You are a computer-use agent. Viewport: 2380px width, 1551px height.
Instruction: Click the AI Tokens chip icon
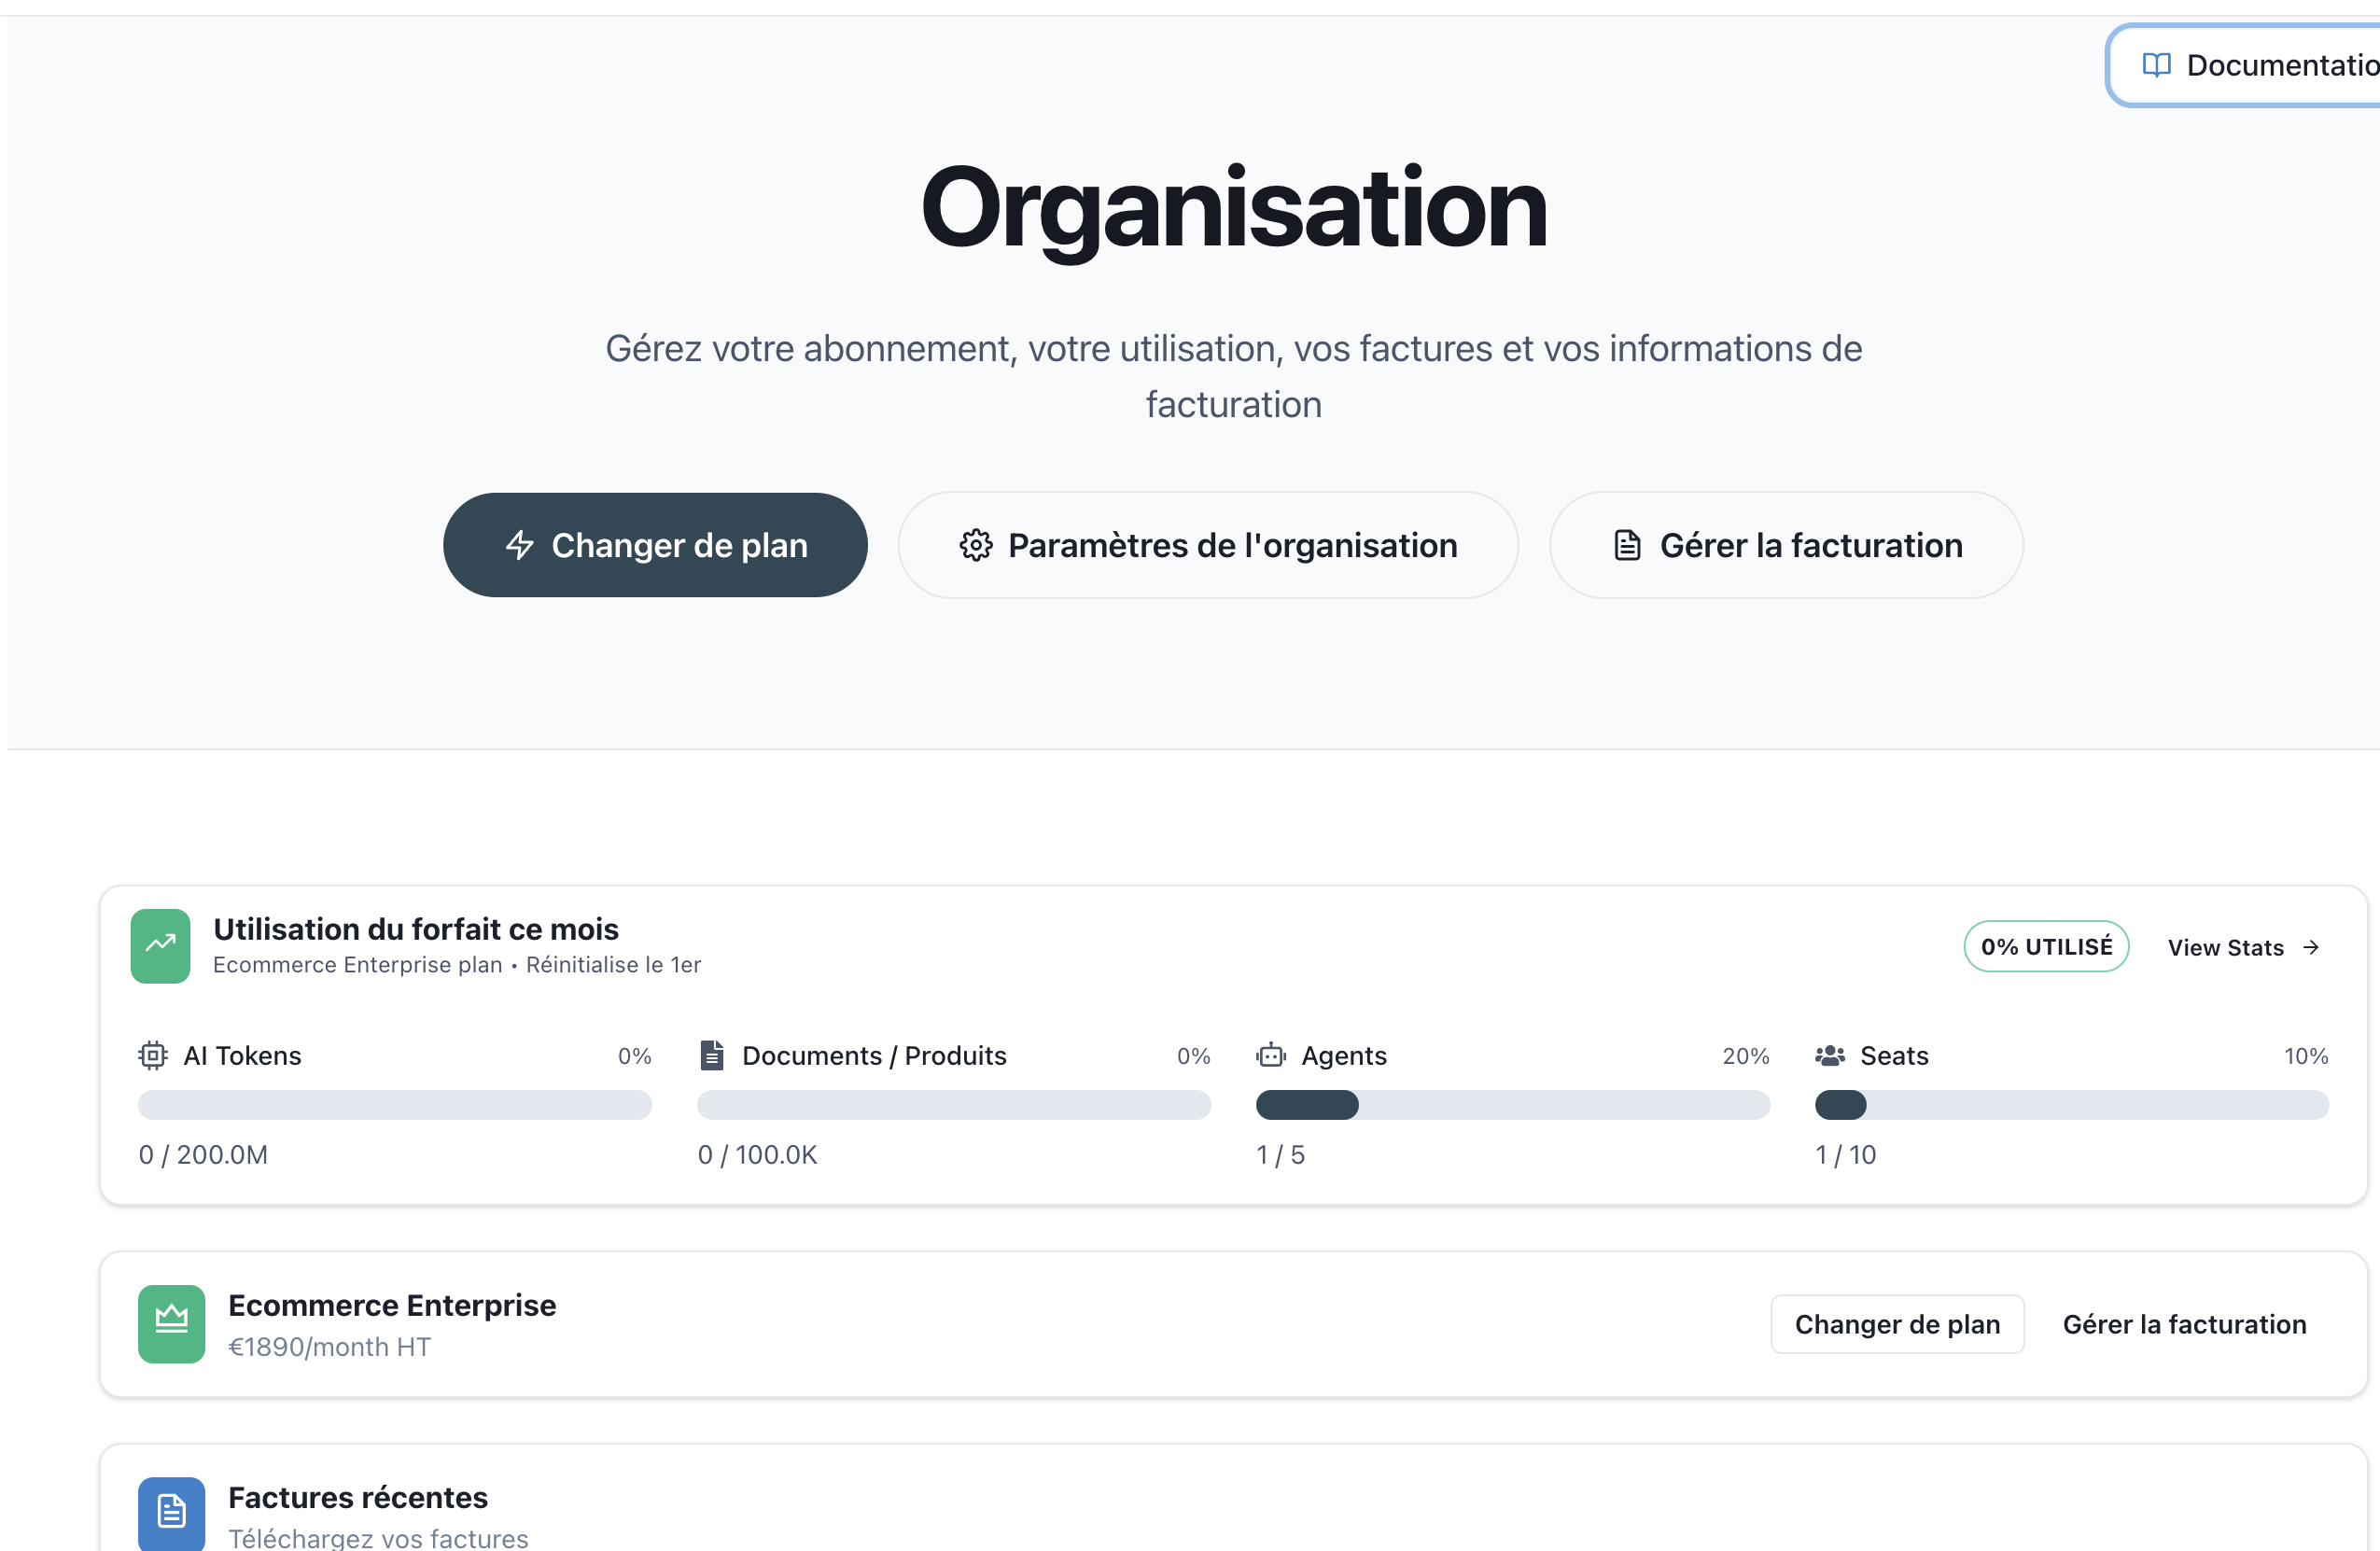(153, 1055)
